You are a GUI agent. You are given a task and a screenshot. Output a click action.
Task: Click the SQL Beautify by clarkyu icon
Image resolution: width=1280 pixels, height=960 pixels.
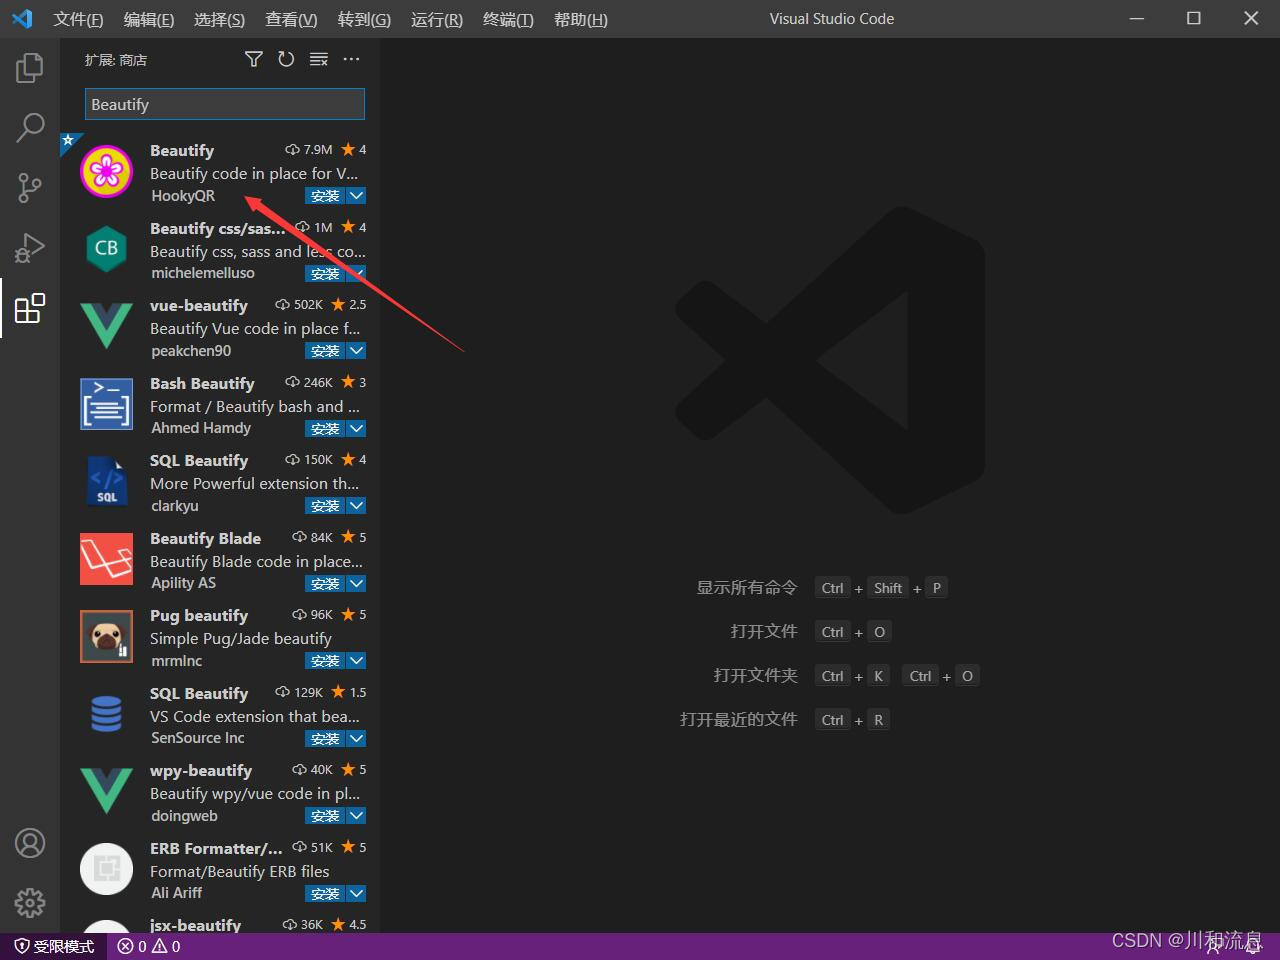(x=106, y=482)
